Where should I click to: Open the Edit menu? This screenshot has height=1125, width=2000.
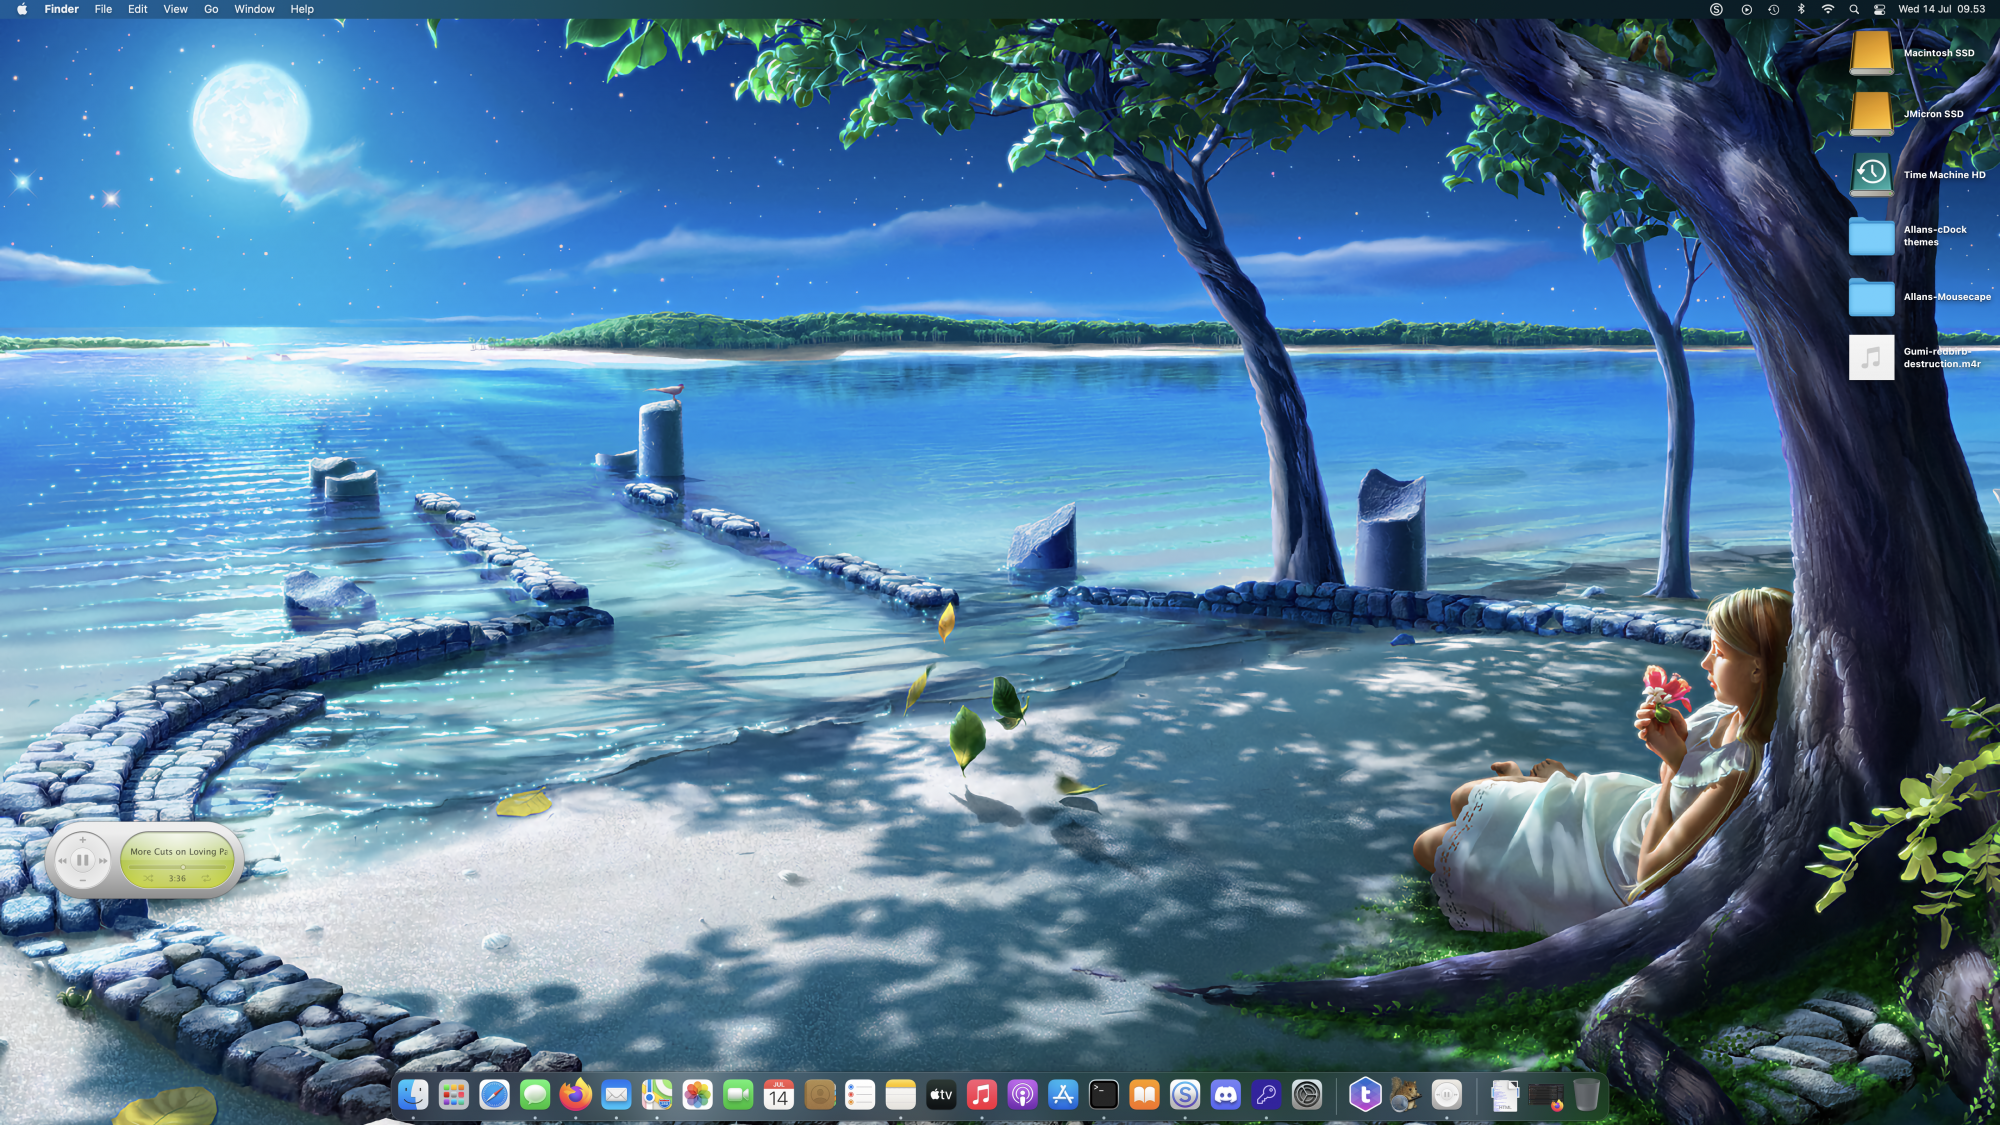[138, 9]
